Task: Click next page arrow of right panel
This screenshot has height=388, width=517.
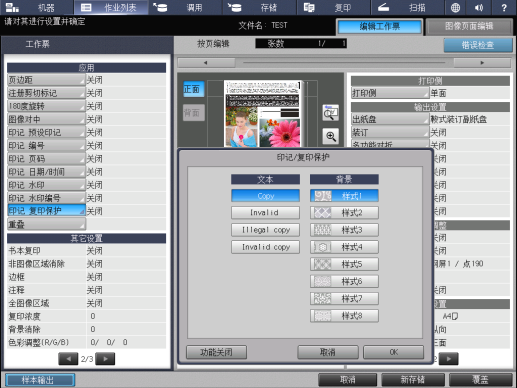Action: 449,359
